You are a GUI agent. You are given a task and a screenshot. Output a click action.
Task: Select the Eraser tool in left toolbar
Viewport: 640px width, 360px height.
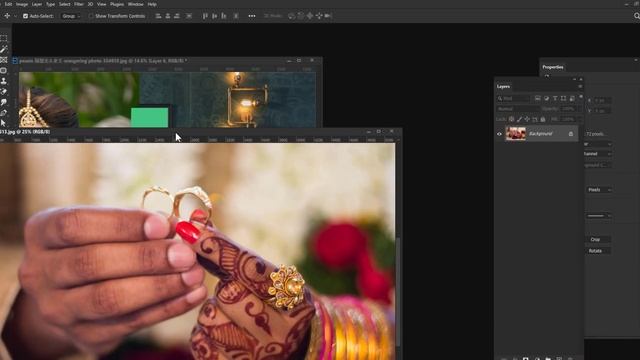[4, 91]
